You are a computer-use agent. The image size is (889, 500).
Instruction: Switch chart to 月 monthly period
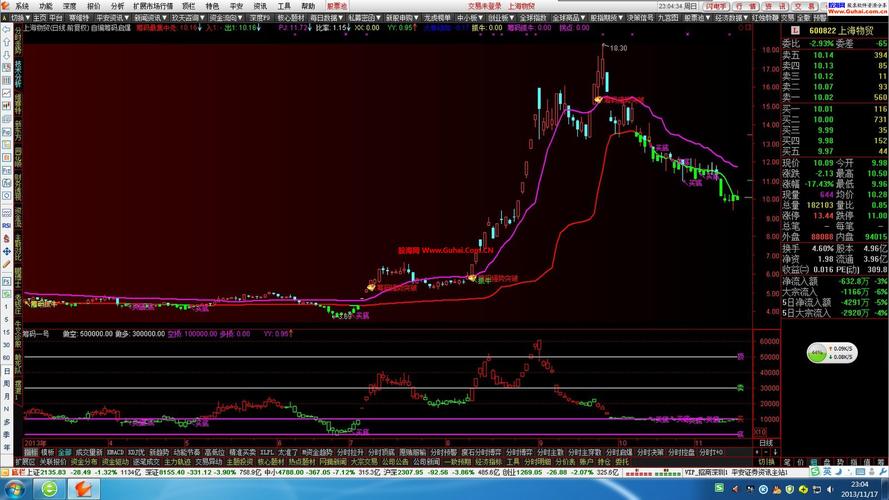tap(6, 396)
